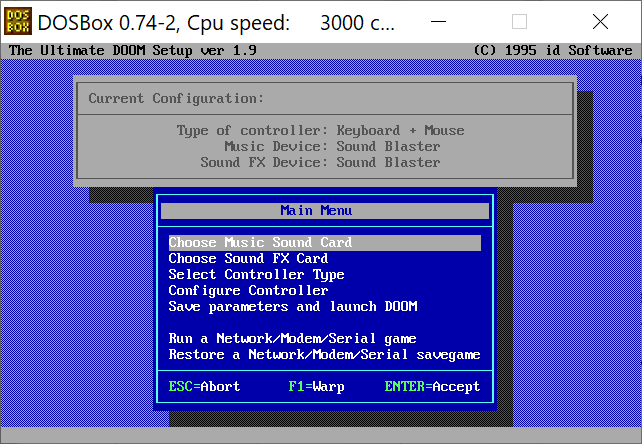
Task: Click the ENTER=Accept hint
Action: pyautogui.click(x=432, y=386)
